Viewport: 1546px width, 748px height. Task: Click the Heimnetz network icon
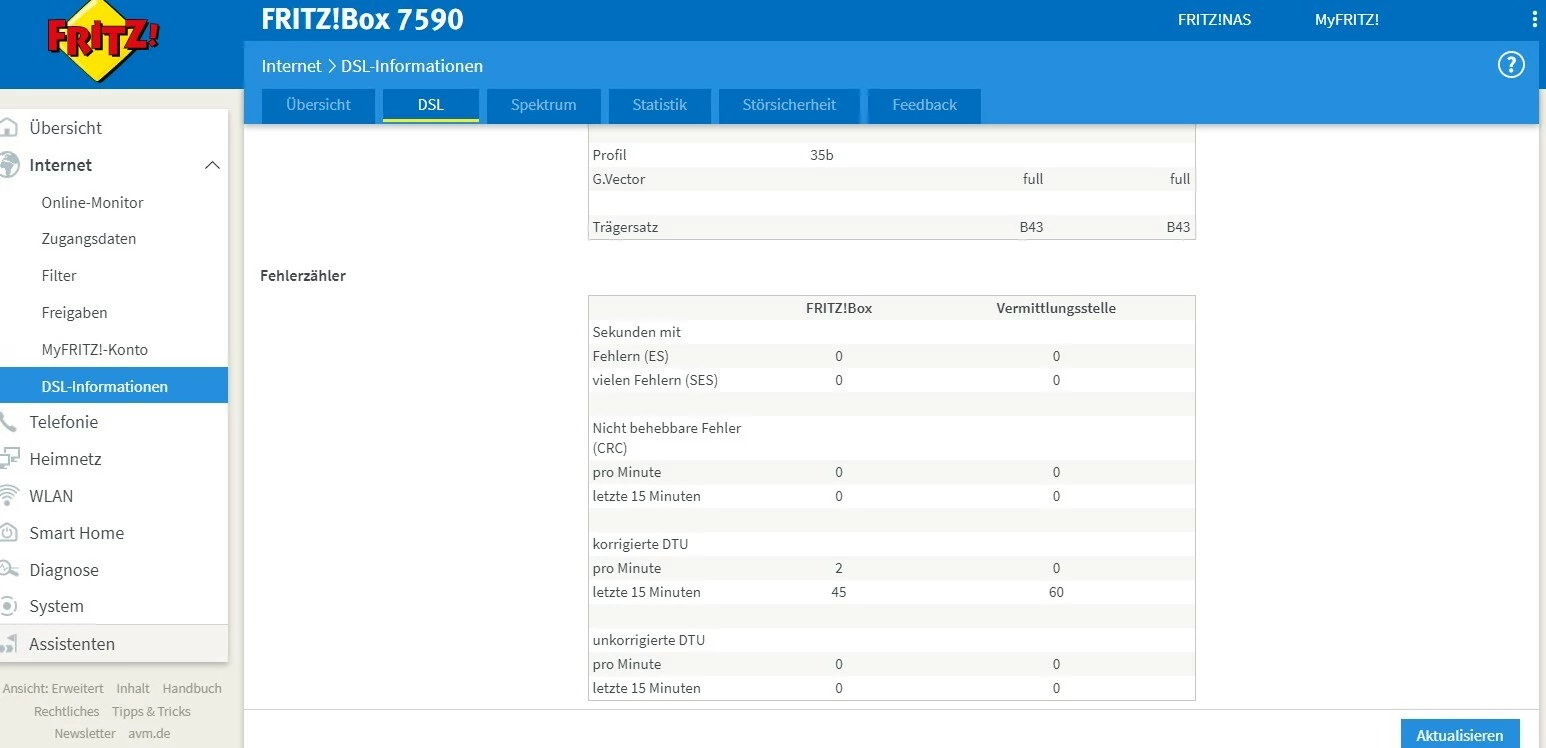(9, 459)
